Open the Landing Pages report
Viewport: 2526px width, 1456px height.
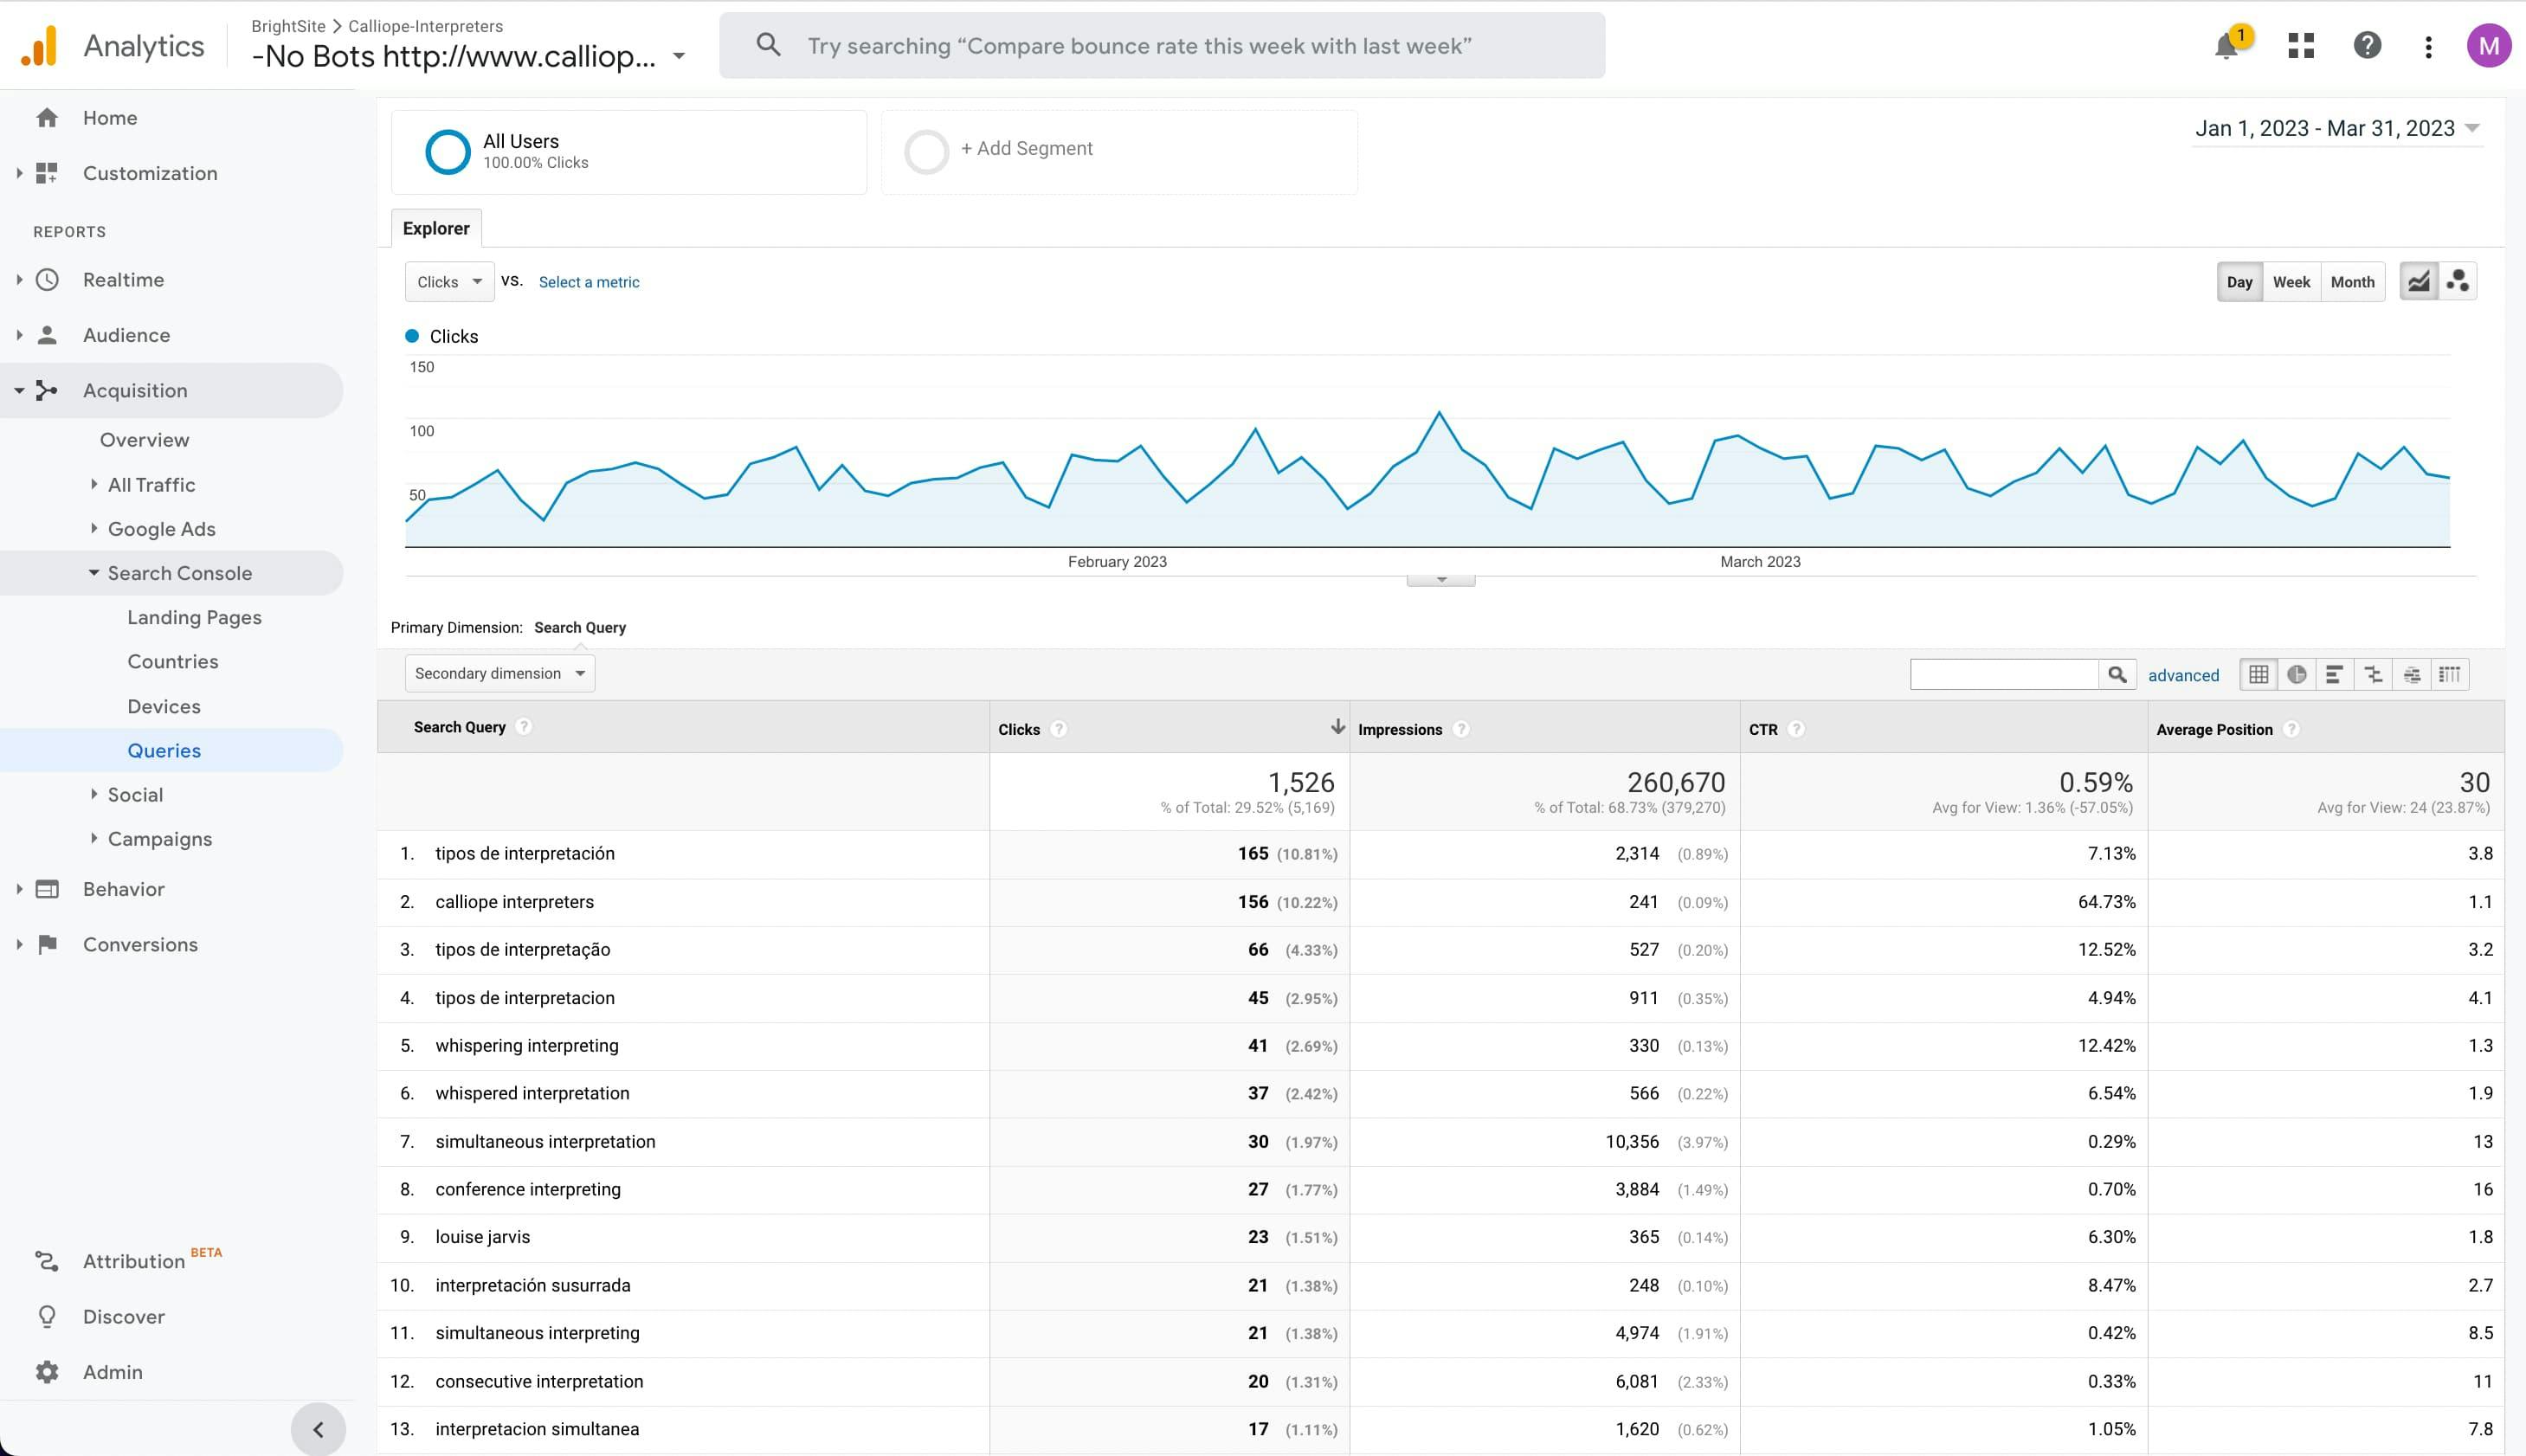tap(194, 618)
